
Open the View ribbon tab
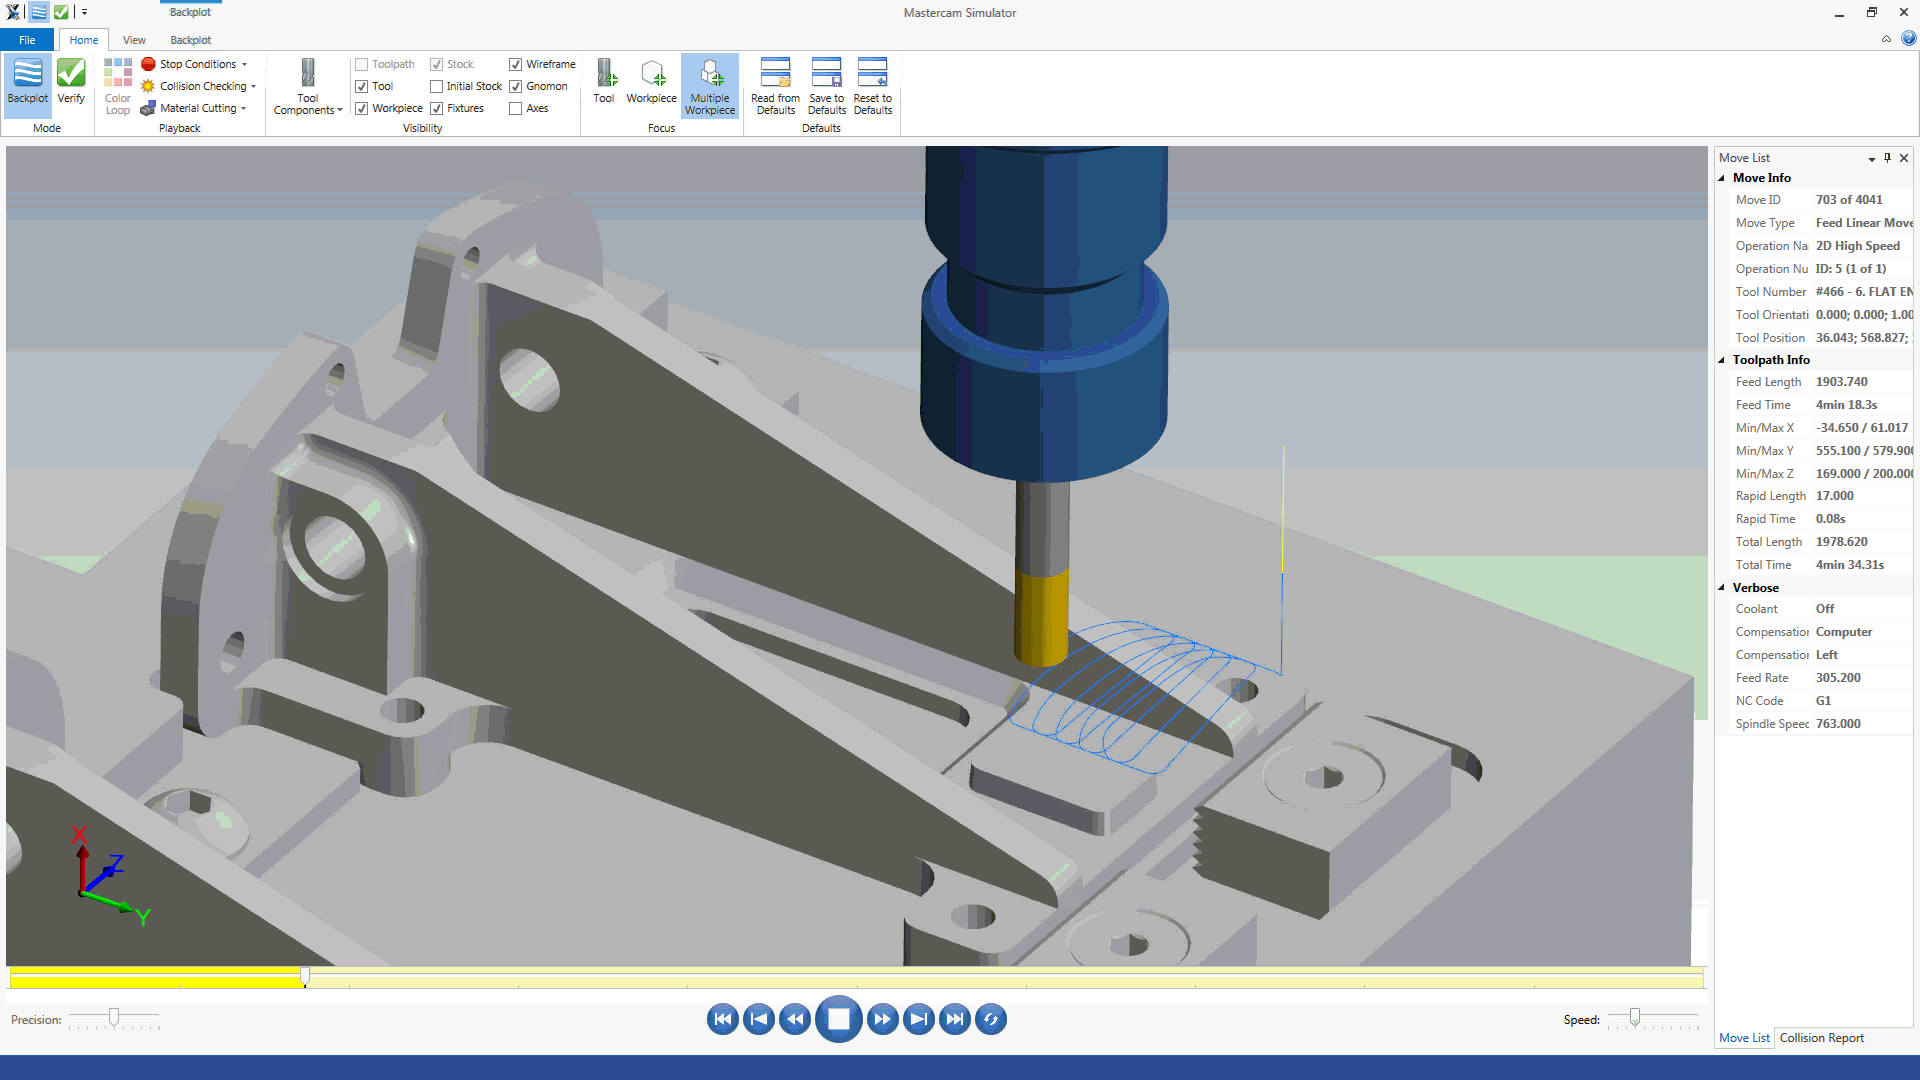coord(134,40)
